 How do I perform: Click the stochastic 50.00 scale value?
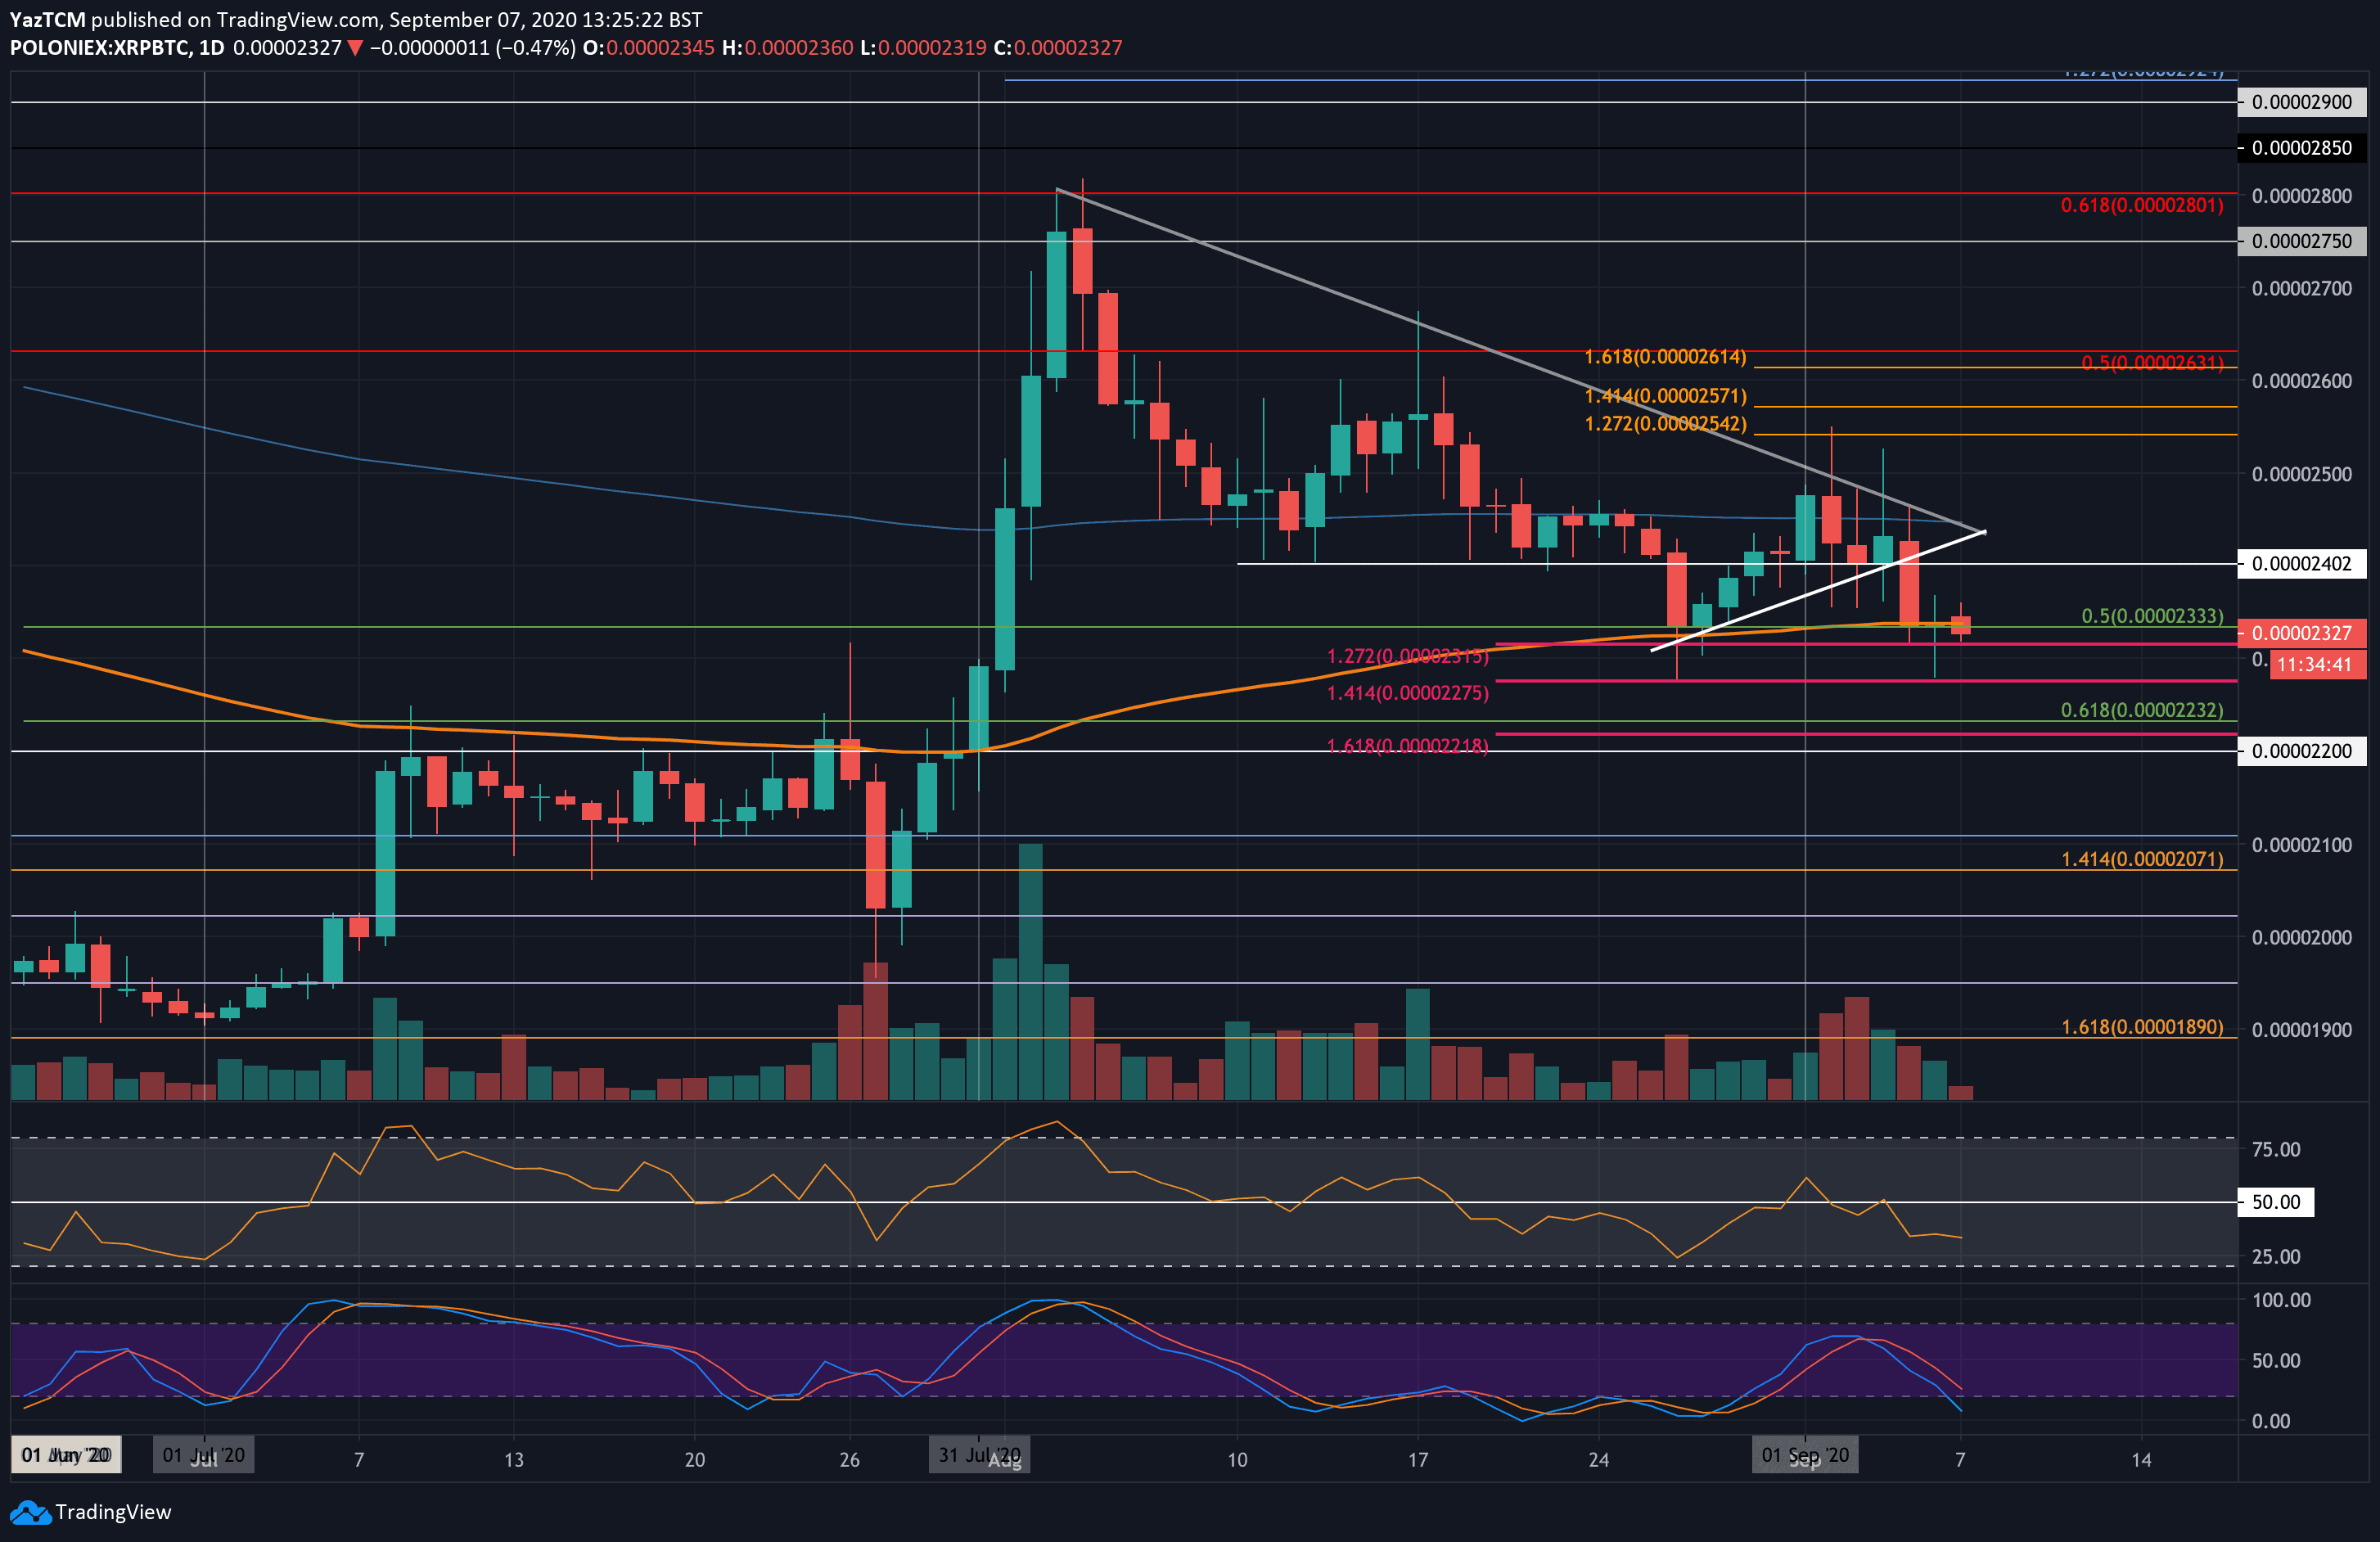tap(2276, 1361)
